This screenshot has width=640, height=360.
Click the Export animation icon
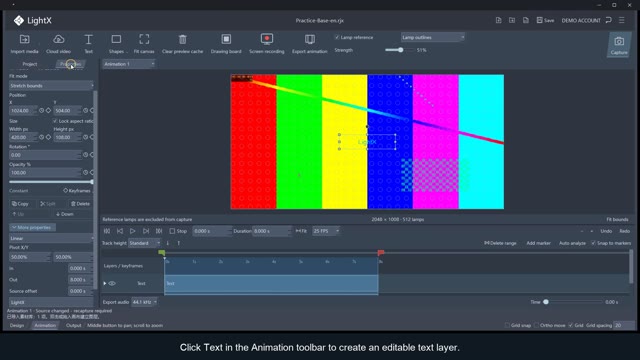[x=310, y=40]
